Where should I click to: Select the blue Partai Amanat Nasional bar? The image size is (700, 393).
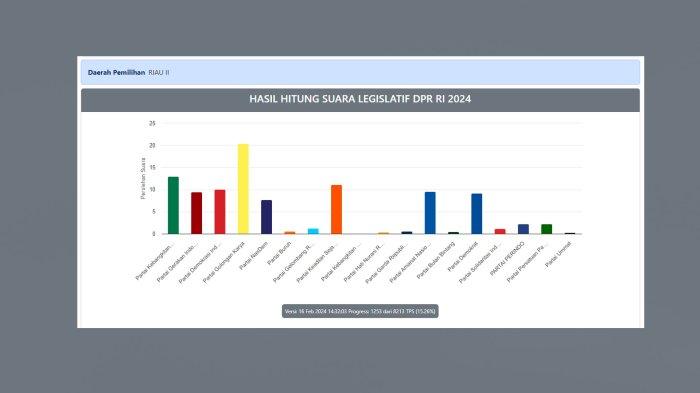pos(430,213)
